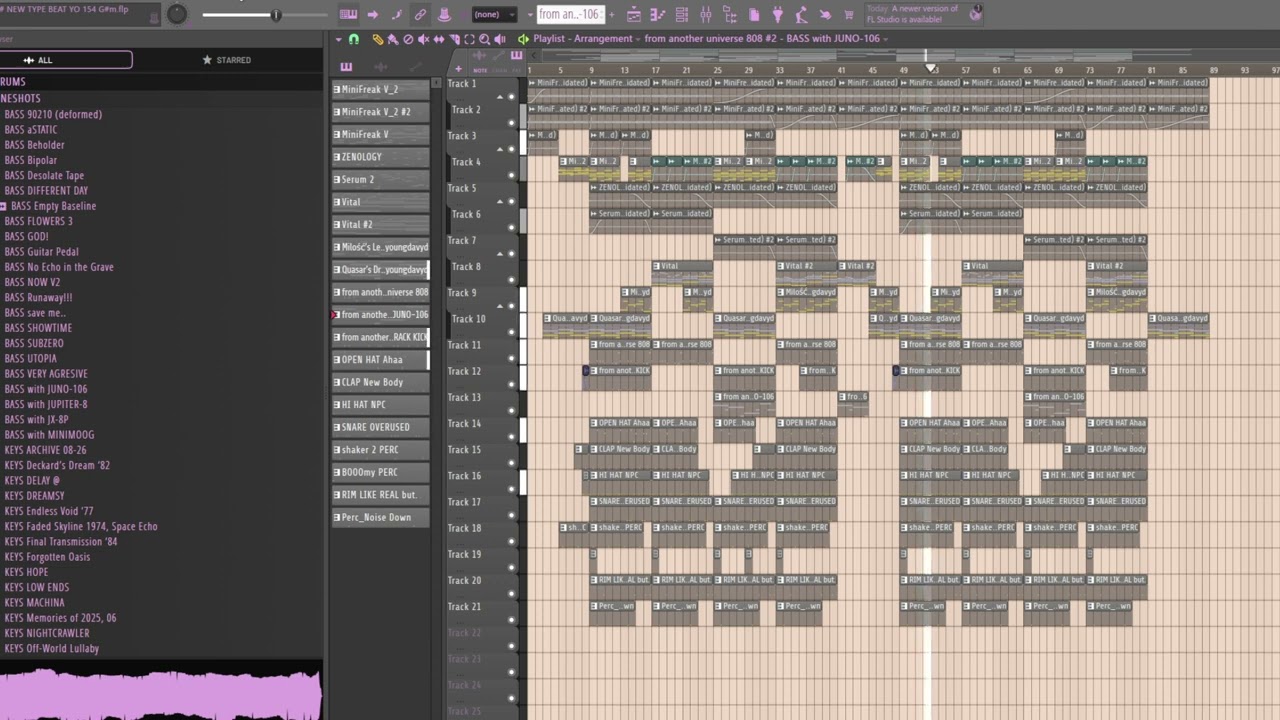Open the (none) dropdown in top toolbar
Image resolution: width=1280 pixels, height=720 pixels.
(x=494, y=14)
